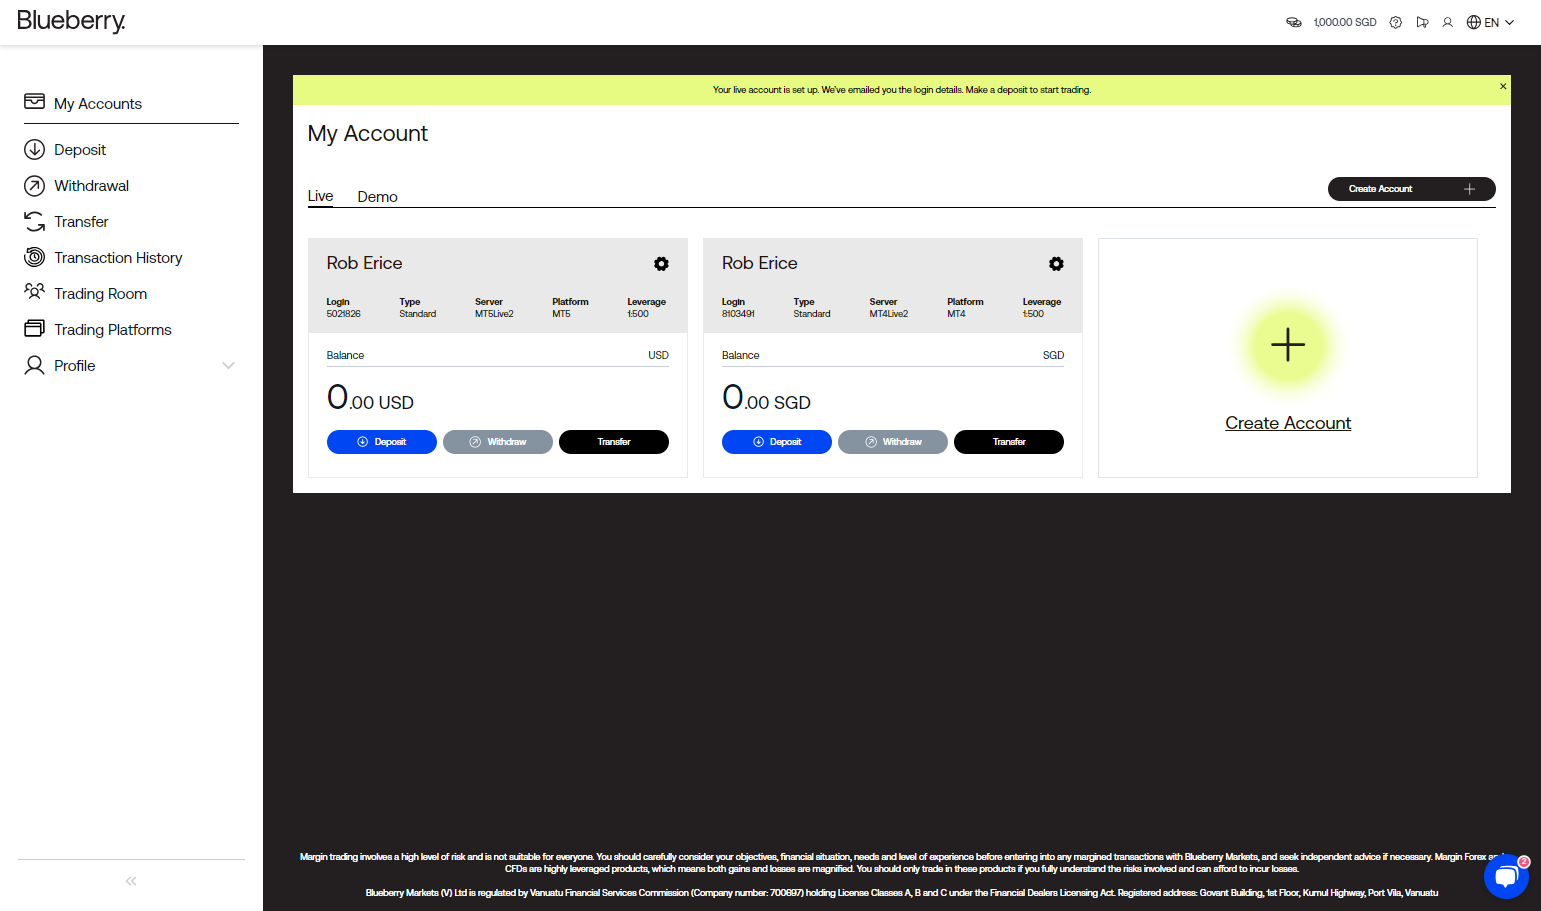Switch to the Demo tab

click(377, 197)
